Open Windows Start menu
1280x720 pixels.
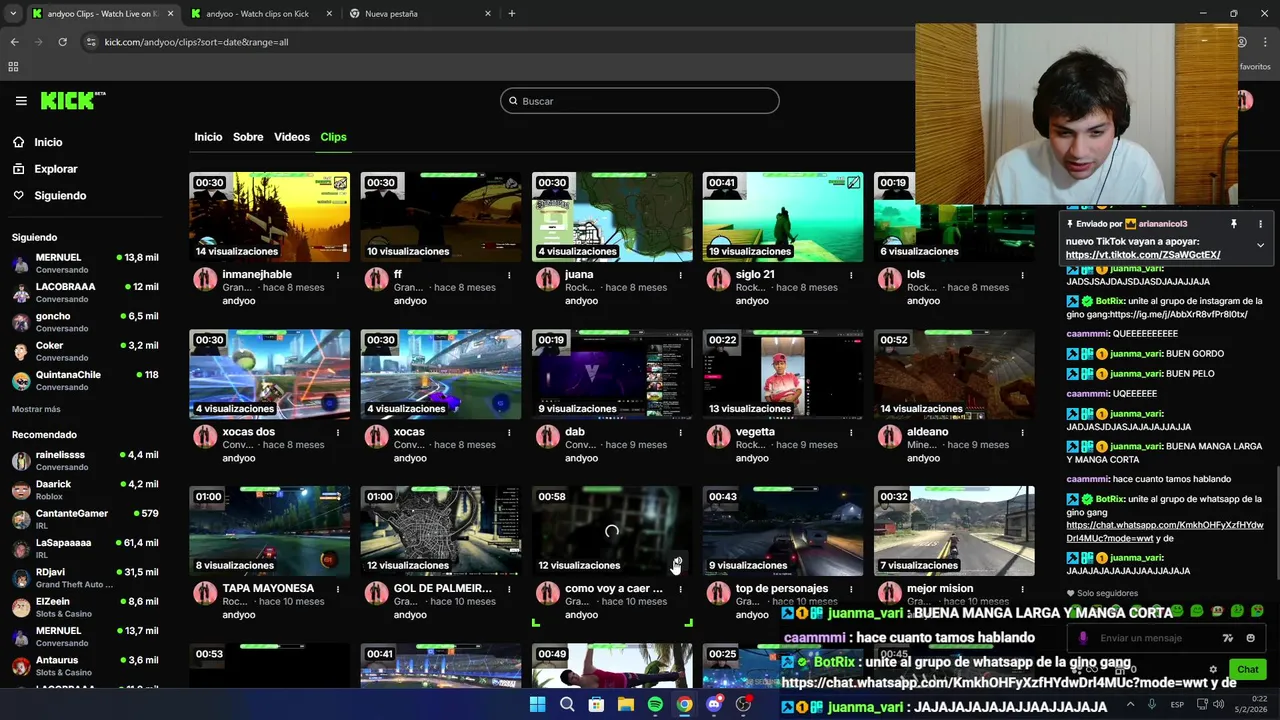(x=538, y=704)
